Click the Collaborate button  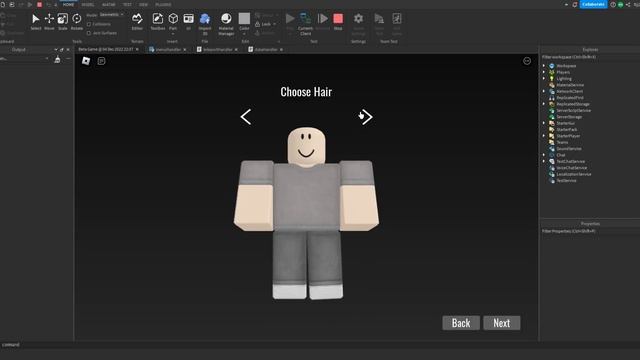click(593, 4)
